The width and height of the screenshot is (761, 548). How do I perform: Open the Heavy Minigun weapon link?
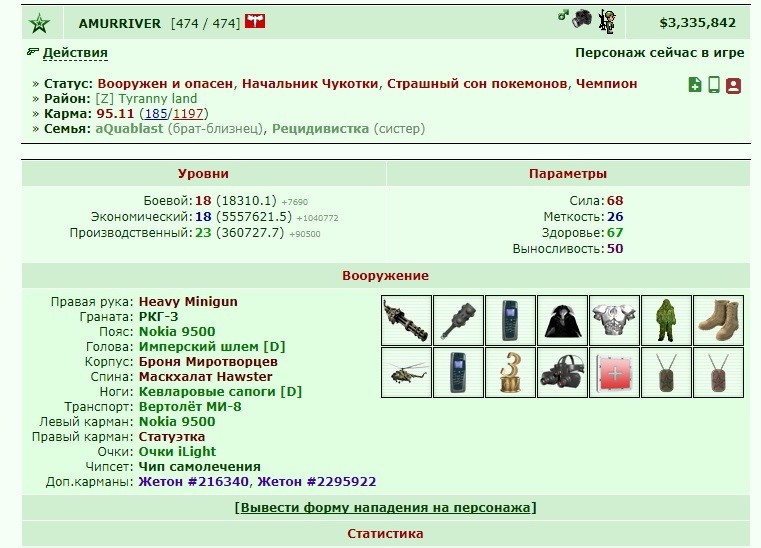(x=188, y=301)
